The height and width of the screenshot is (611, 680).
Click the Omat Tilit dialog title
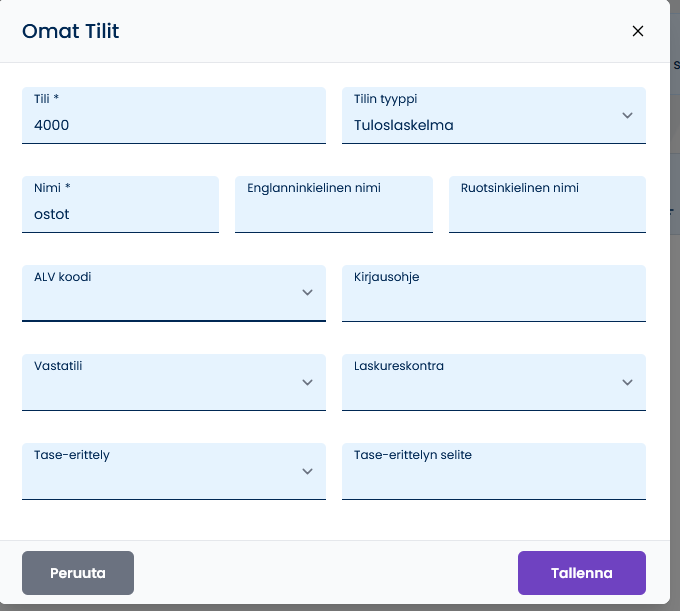coord(71,31)
